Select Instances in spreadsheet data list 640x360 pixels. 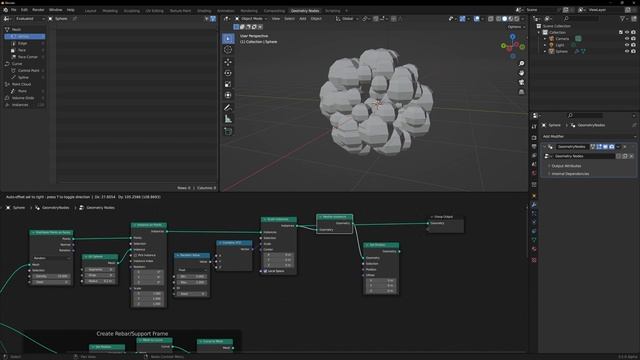25,105
